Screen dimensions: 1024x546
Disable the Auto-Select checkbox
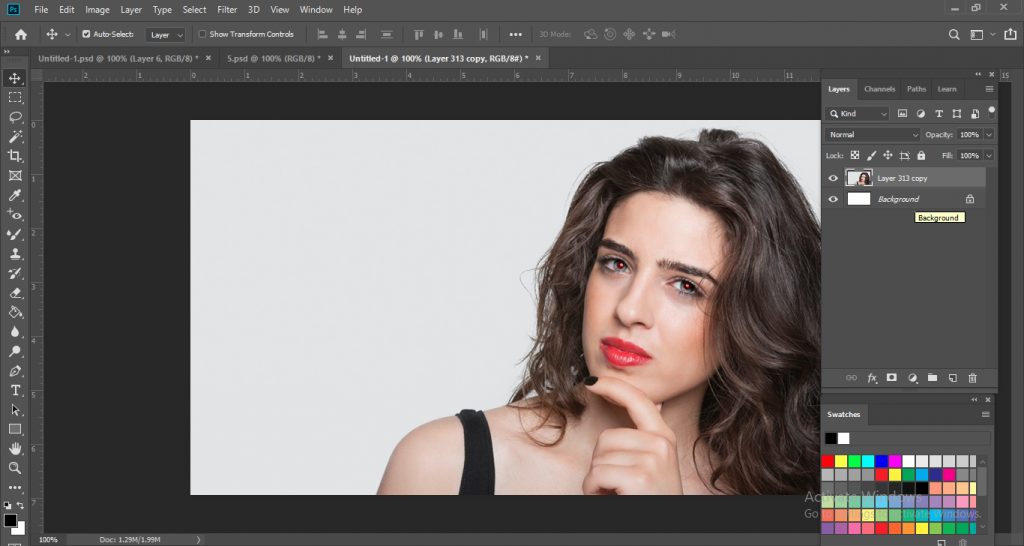click(86, 34)
